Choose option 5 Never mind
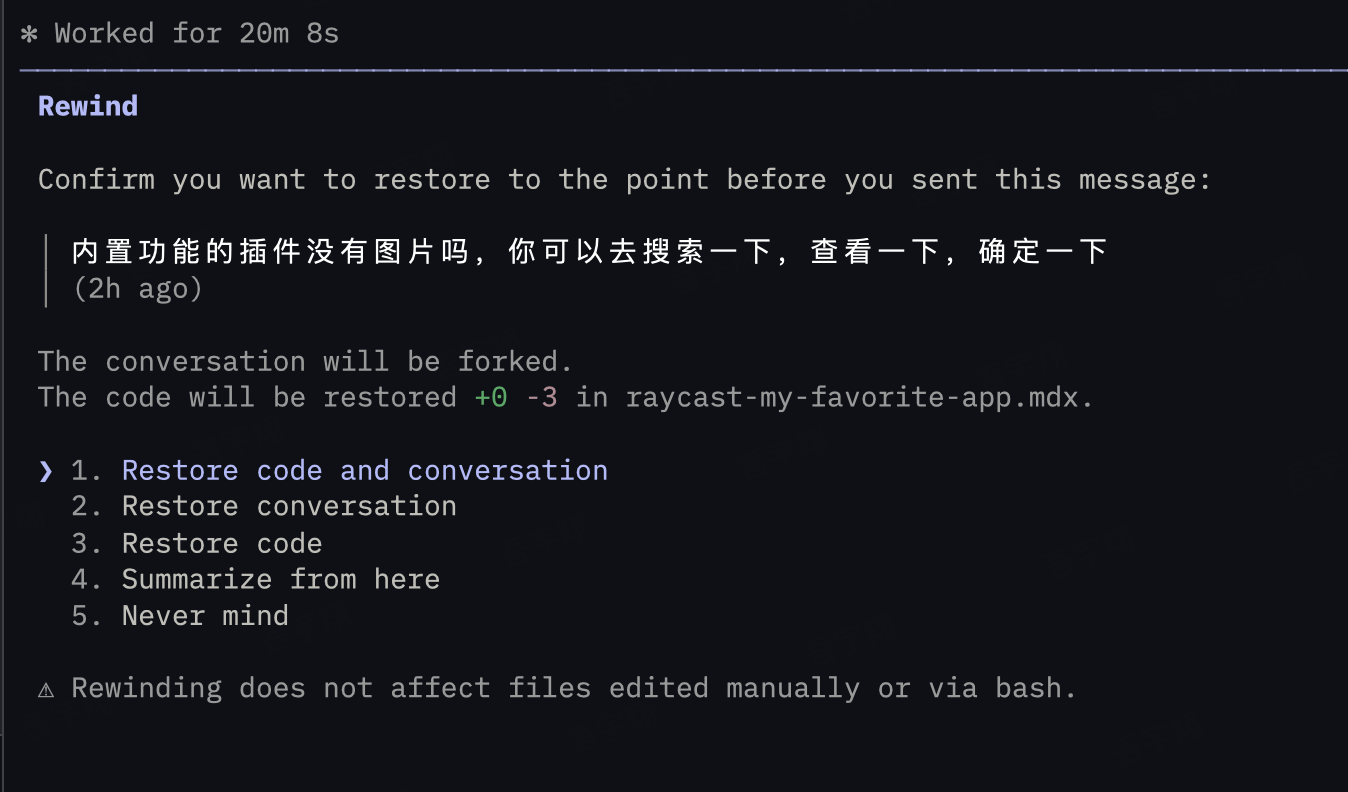 point(204,615)
